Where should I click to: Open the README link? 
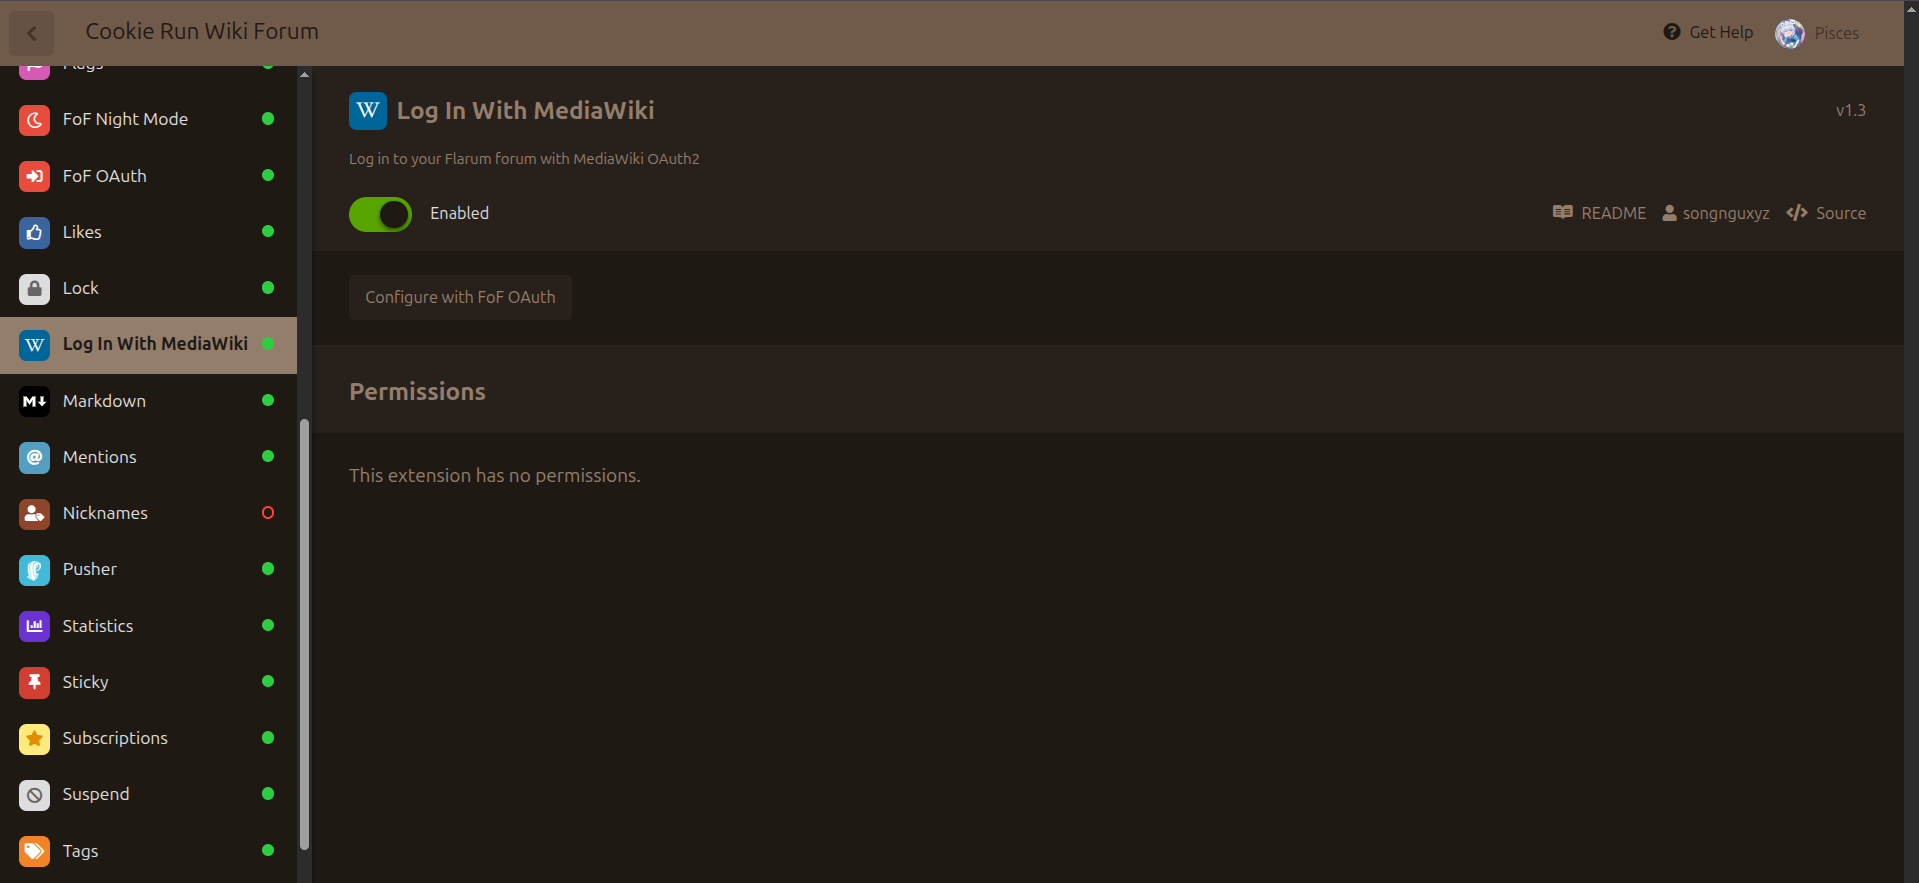(x=1599, y=213)
